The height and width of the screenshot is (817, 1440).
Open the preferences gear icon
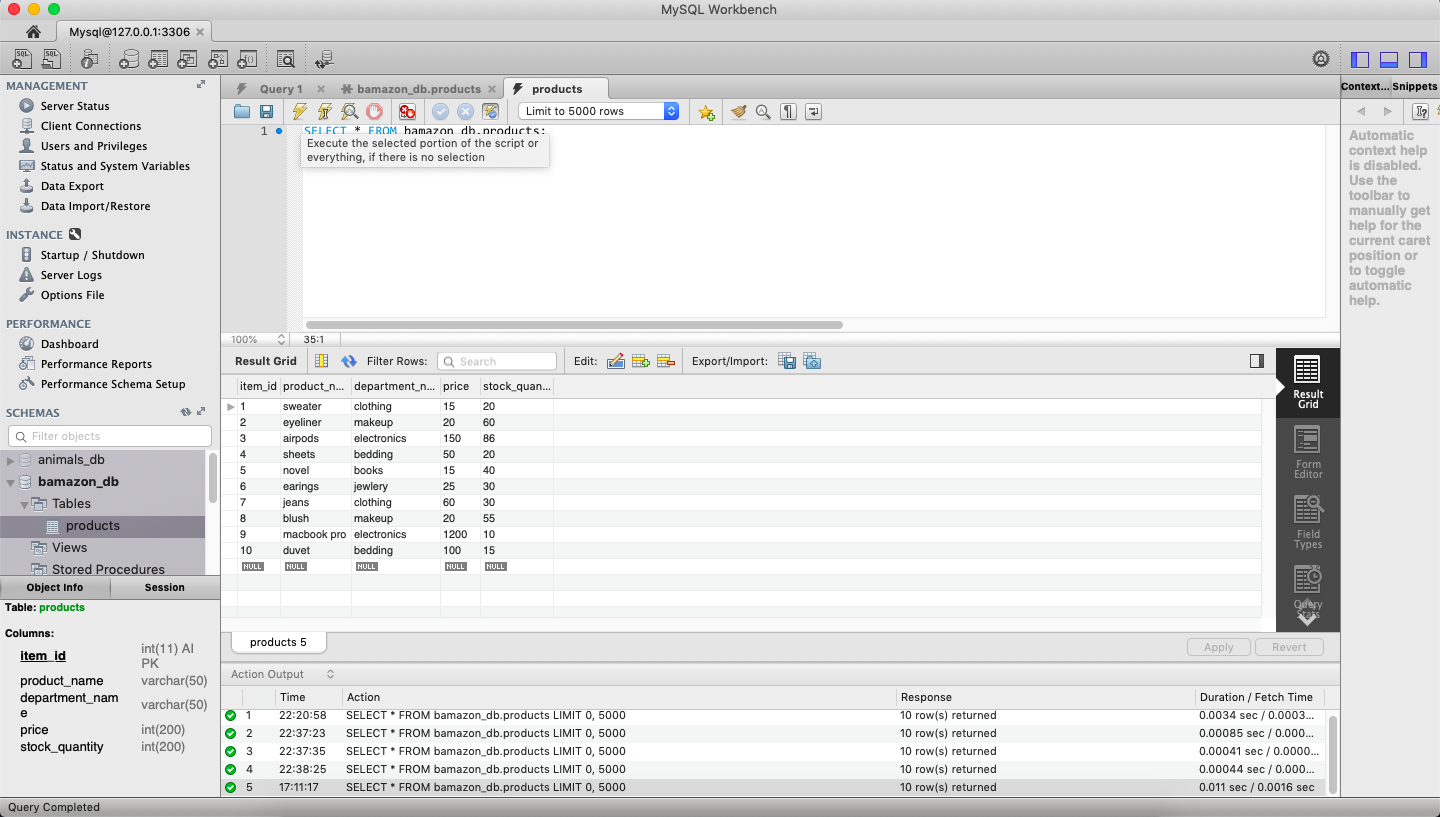pyautogui.click(x=1321, y=59)
